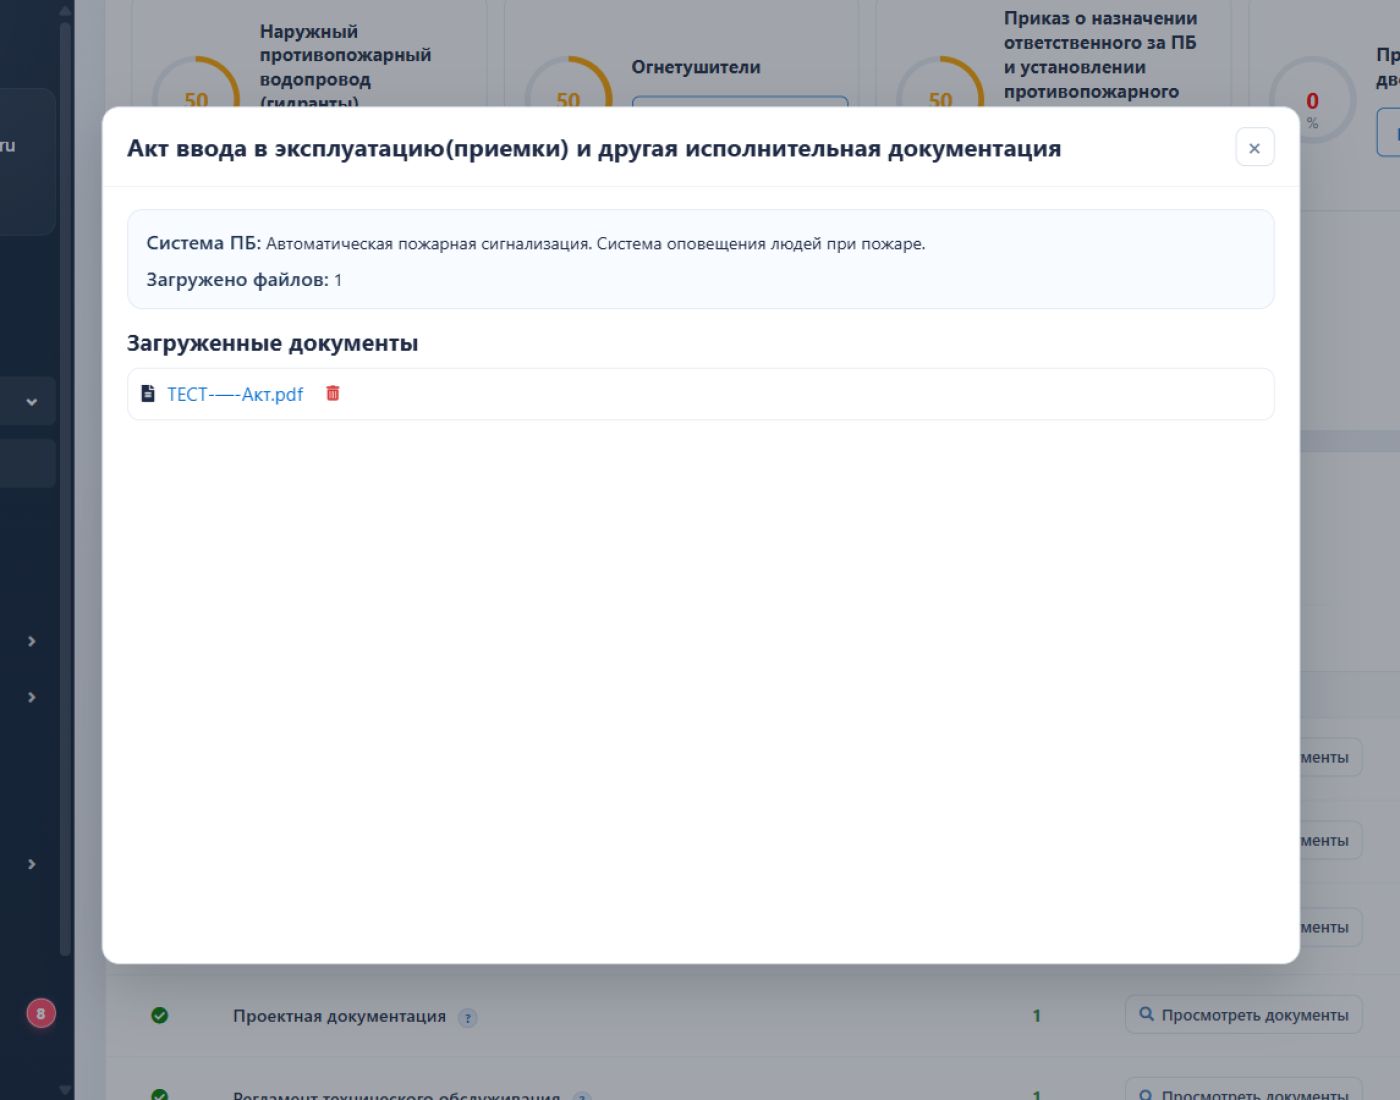
Task: Click the sidebar vertical scrollbar
Action: (65, 490)
